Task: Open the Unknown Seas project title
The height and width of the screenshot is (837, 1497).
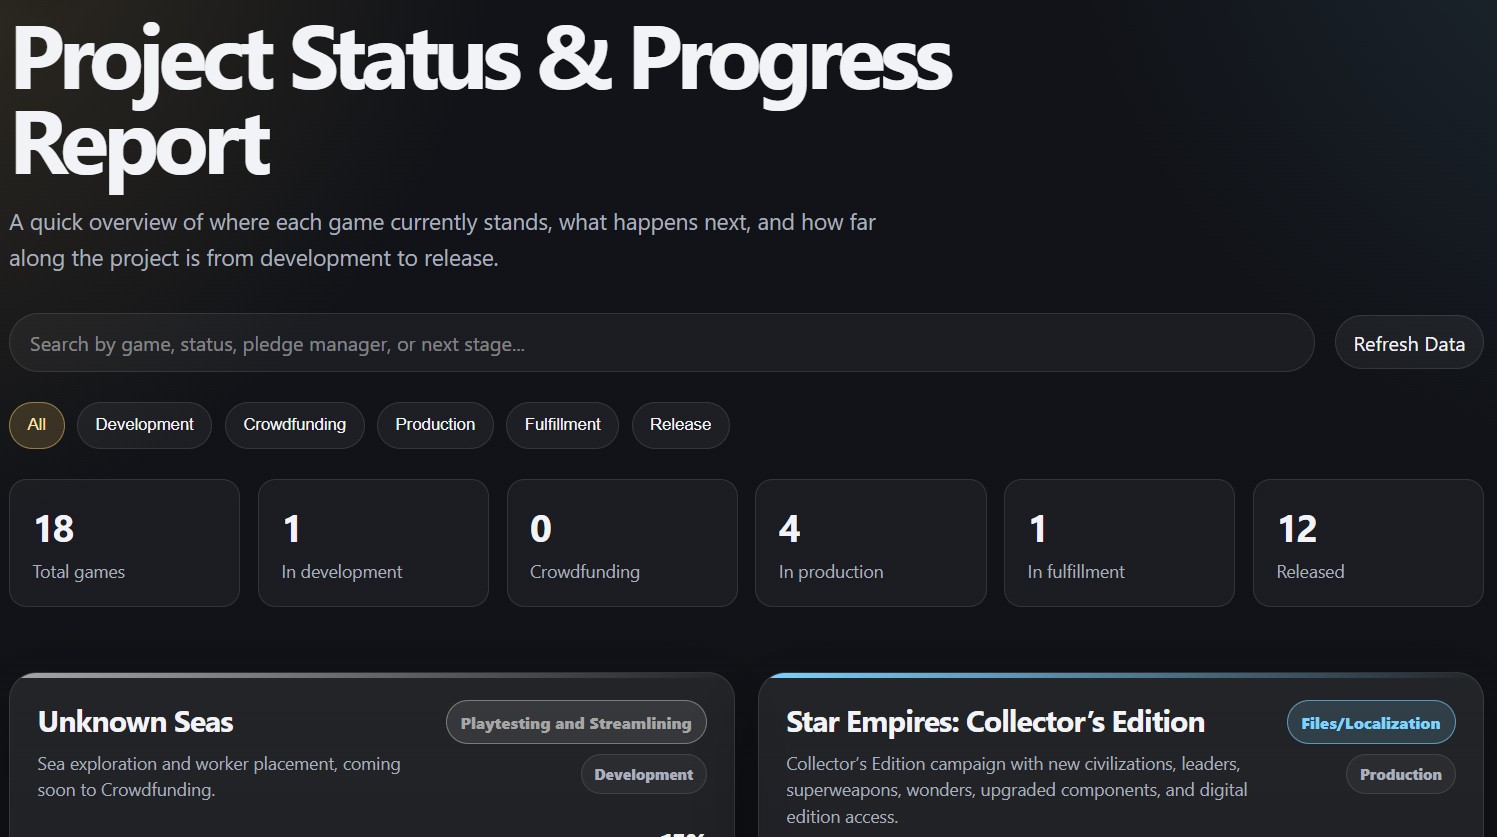Action: 135,722
